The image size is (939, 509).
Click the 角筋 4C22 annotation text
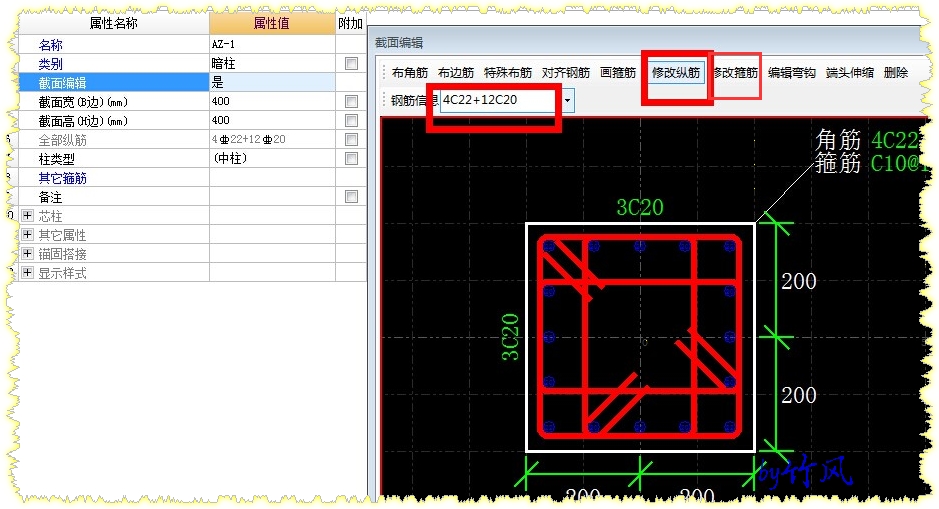pyautogui.click(x=868, y=140)
